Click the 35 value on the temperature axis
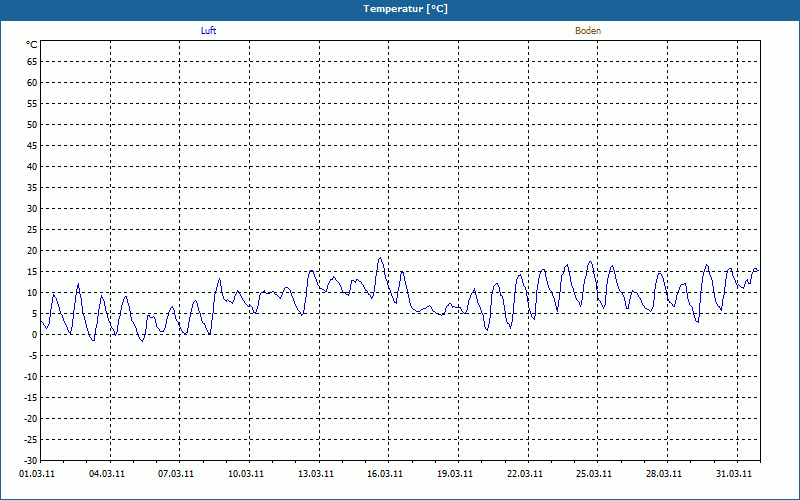Image resolution: width=800 pixels, height=500 pixels. 32,188
